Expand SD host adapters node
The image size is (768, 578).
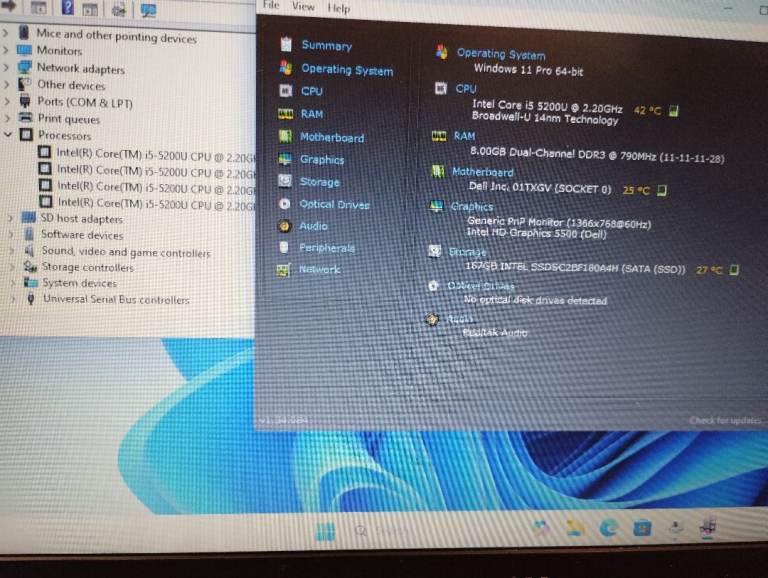point(10,217)
